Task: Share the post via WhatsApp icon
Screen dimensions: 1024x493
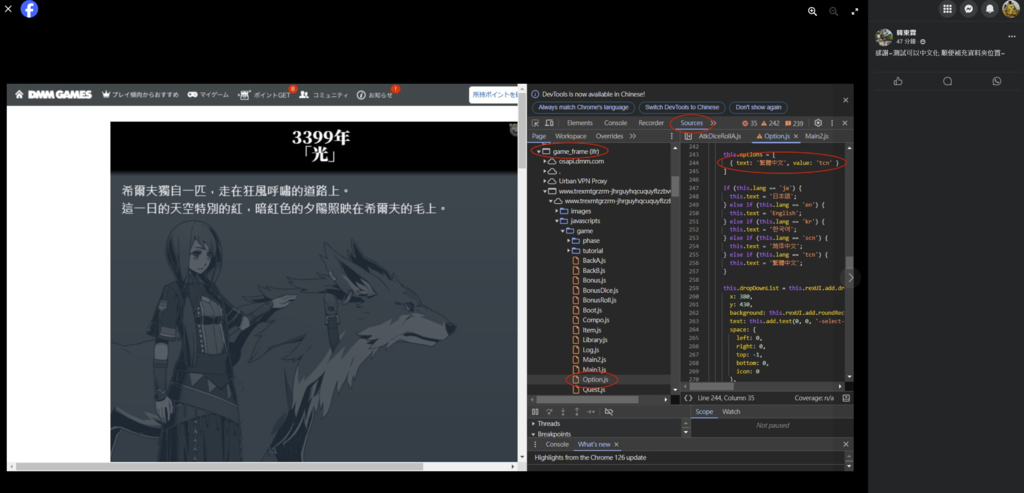Action: click(x=997, y=81)
